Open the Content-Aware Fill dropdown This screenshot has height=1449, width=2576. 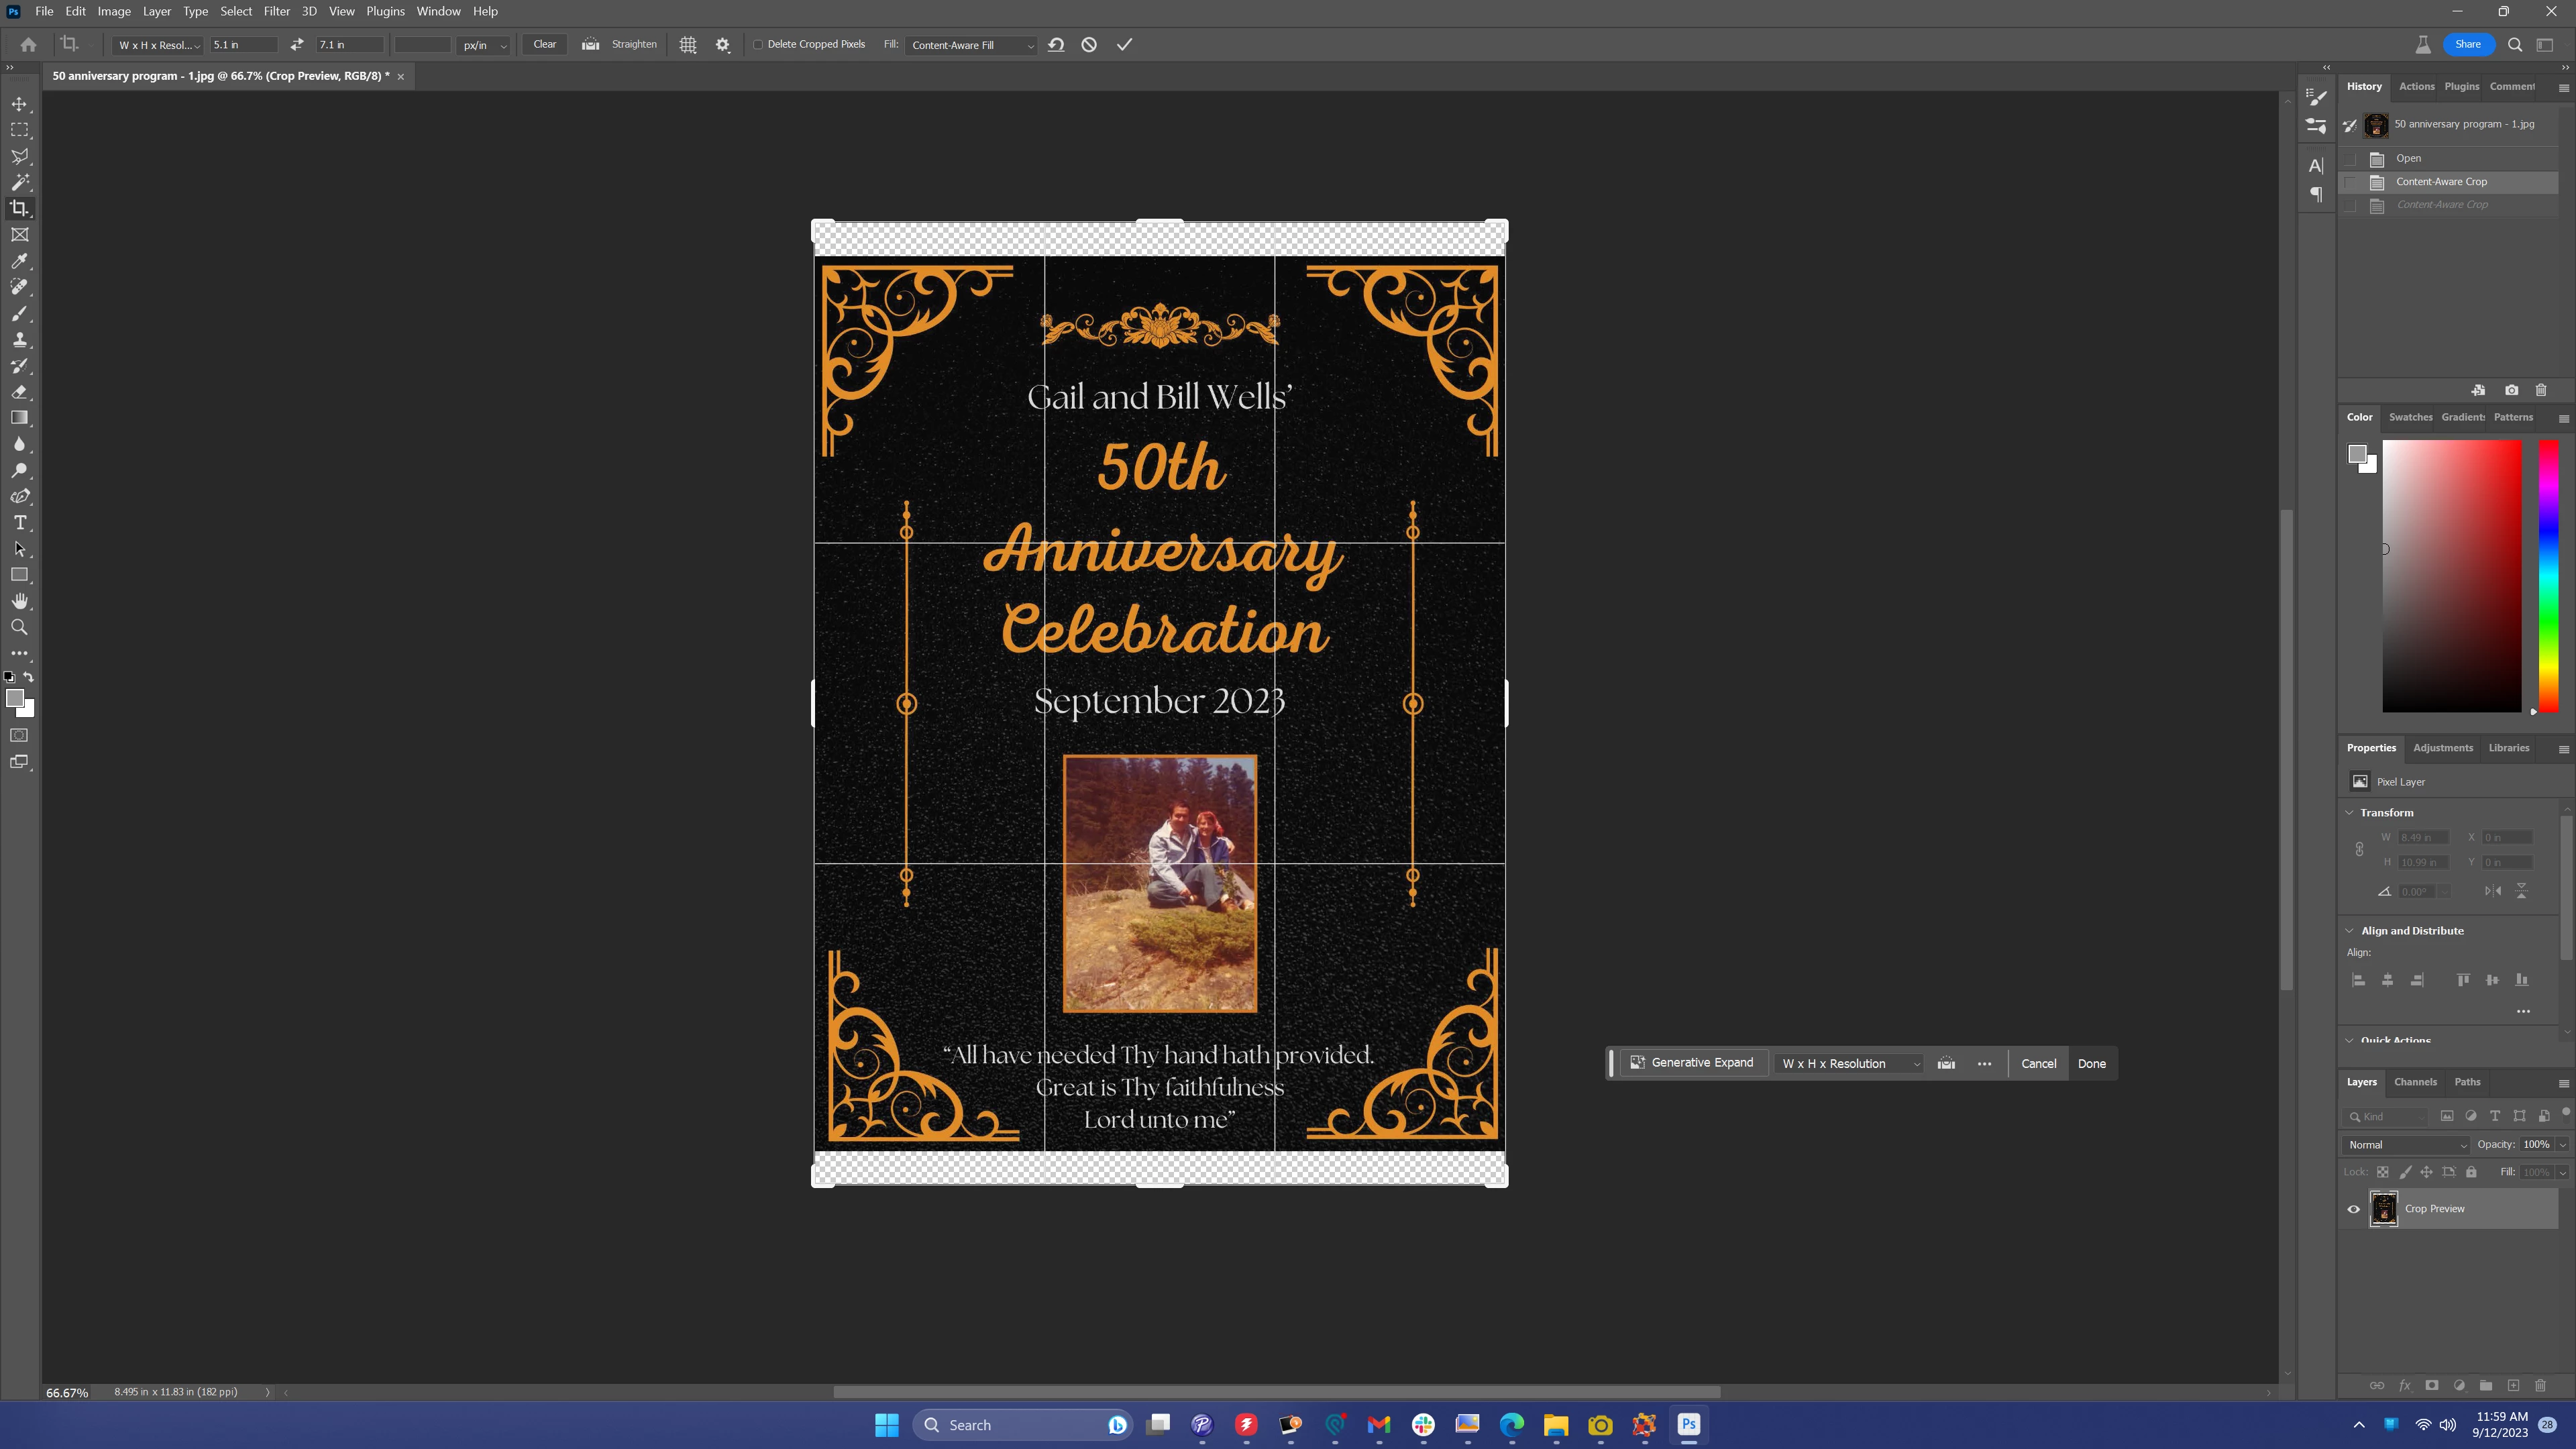click(x=972, y=45)
